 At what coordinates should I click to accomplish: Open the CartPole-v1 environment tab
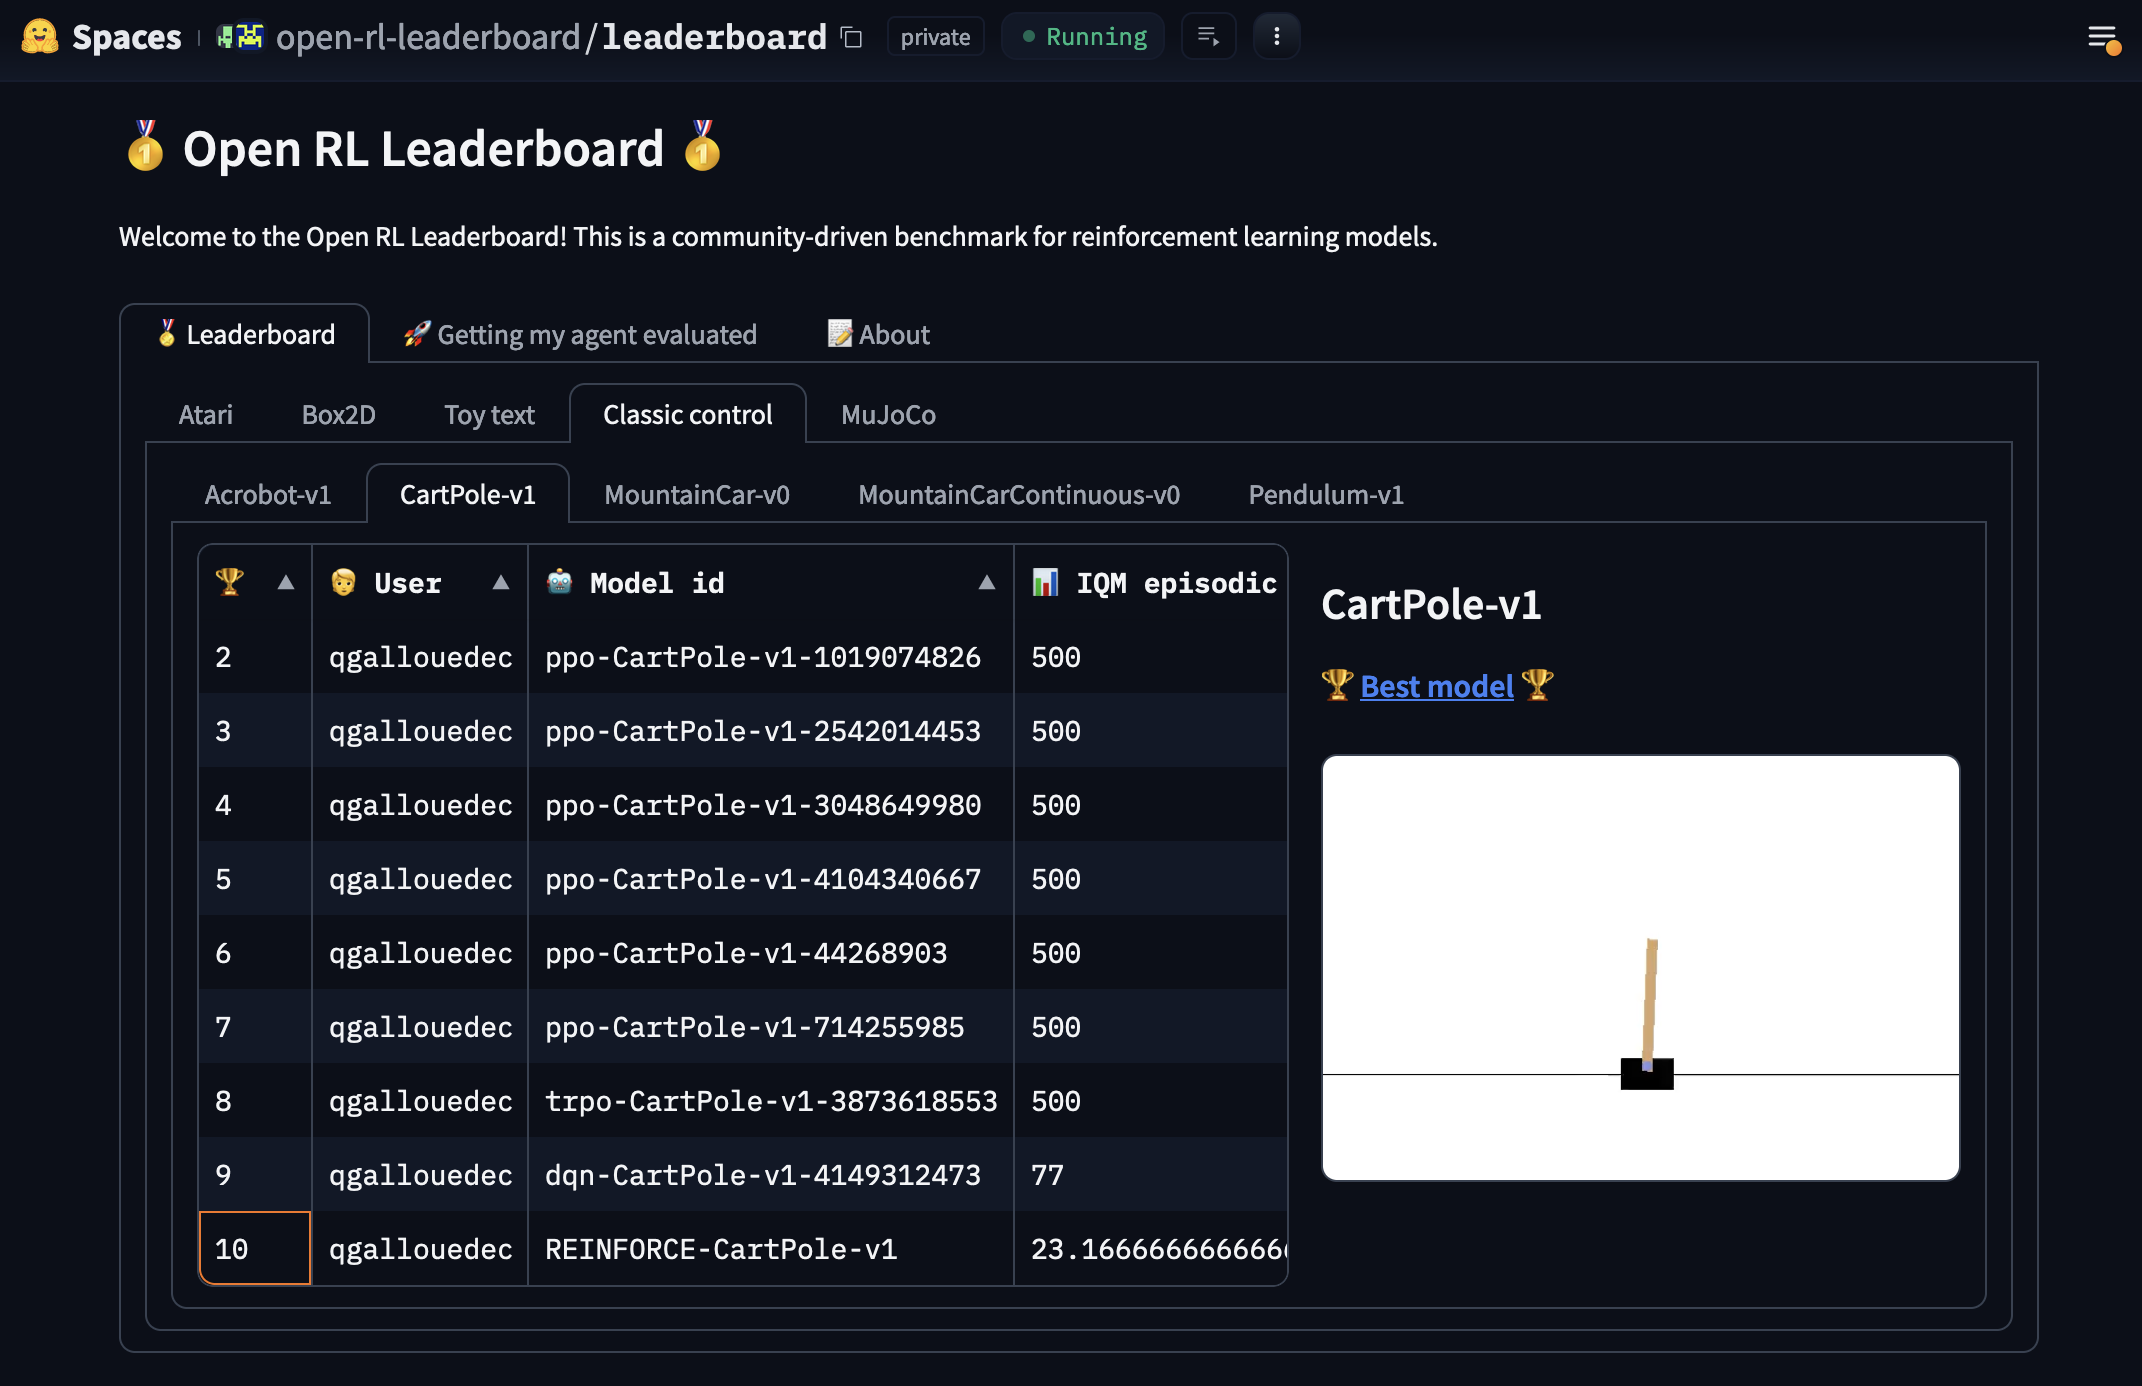point(468,494)
